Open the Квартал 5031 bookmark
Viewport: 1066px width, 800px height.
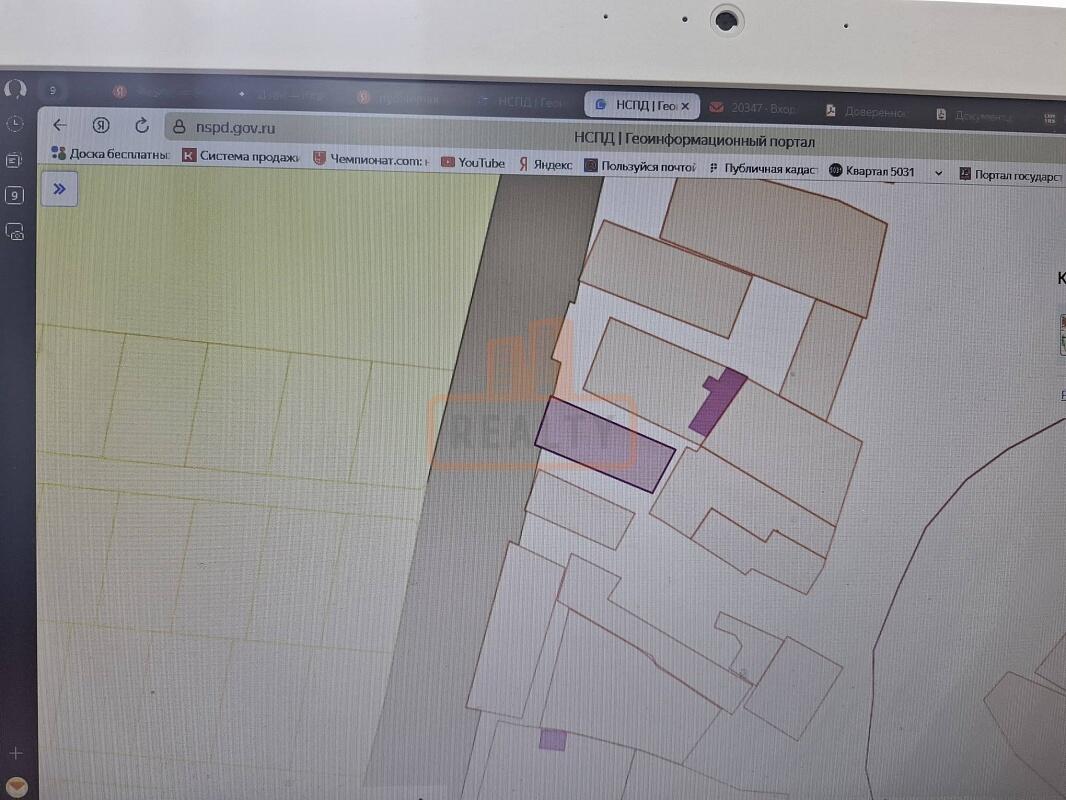point(871,171)
